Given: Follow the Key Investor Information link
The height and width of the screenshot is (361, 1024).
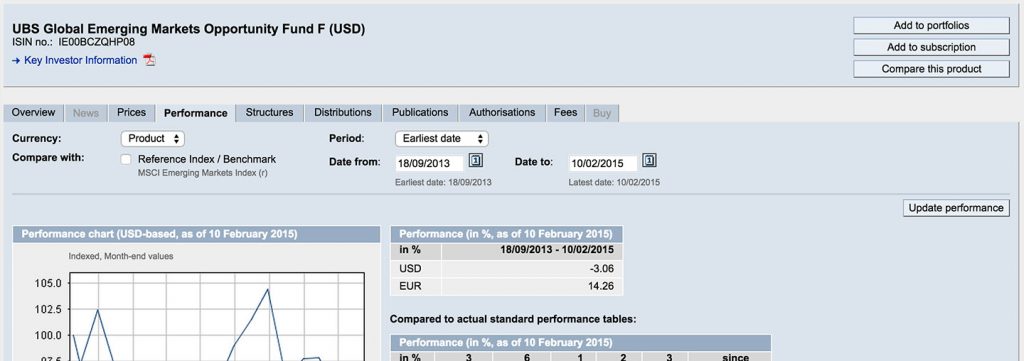Looking at the screenshot, I should [x=80, y=60].
